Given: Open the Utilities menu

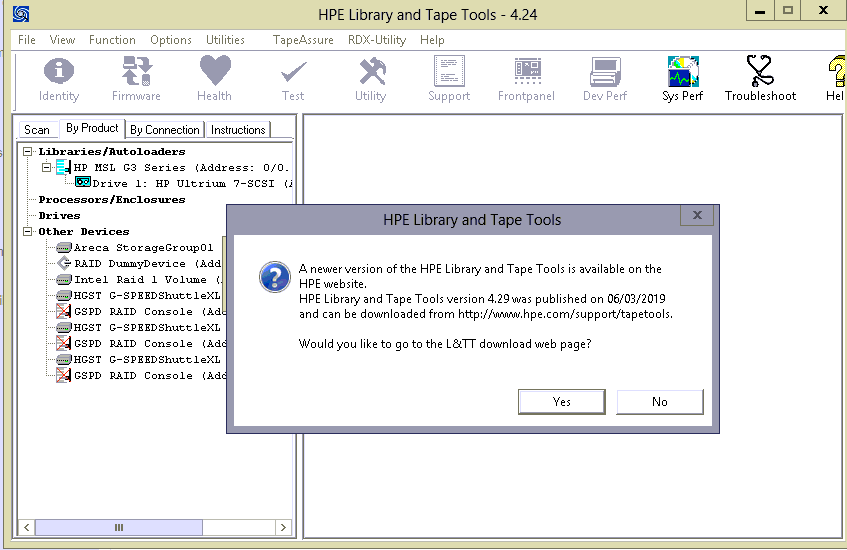Looking at the screenshot, I should coord(225,40).
